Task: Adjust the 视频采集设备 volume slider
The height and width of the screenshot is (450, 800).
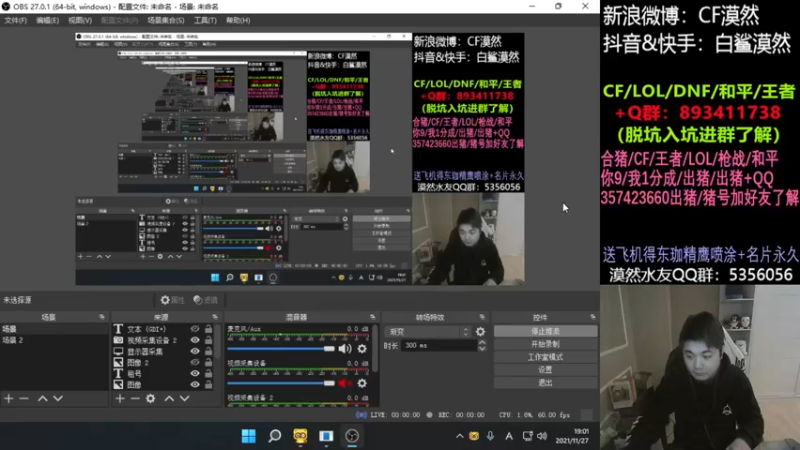Action: tap(281, 383)
